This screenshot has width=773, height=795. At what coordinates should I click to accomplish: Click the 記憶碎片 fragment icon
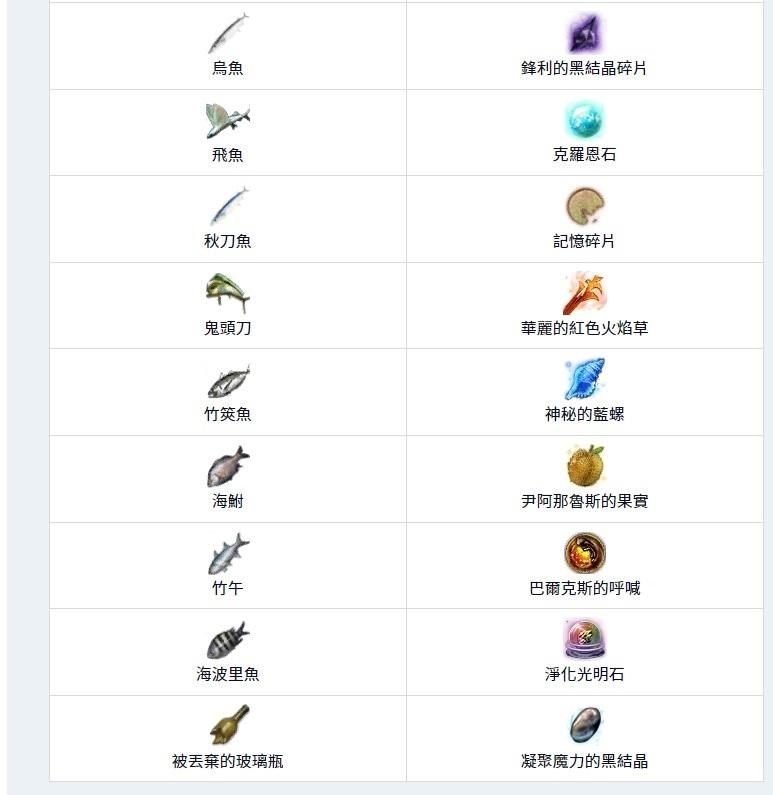point(584,207)
